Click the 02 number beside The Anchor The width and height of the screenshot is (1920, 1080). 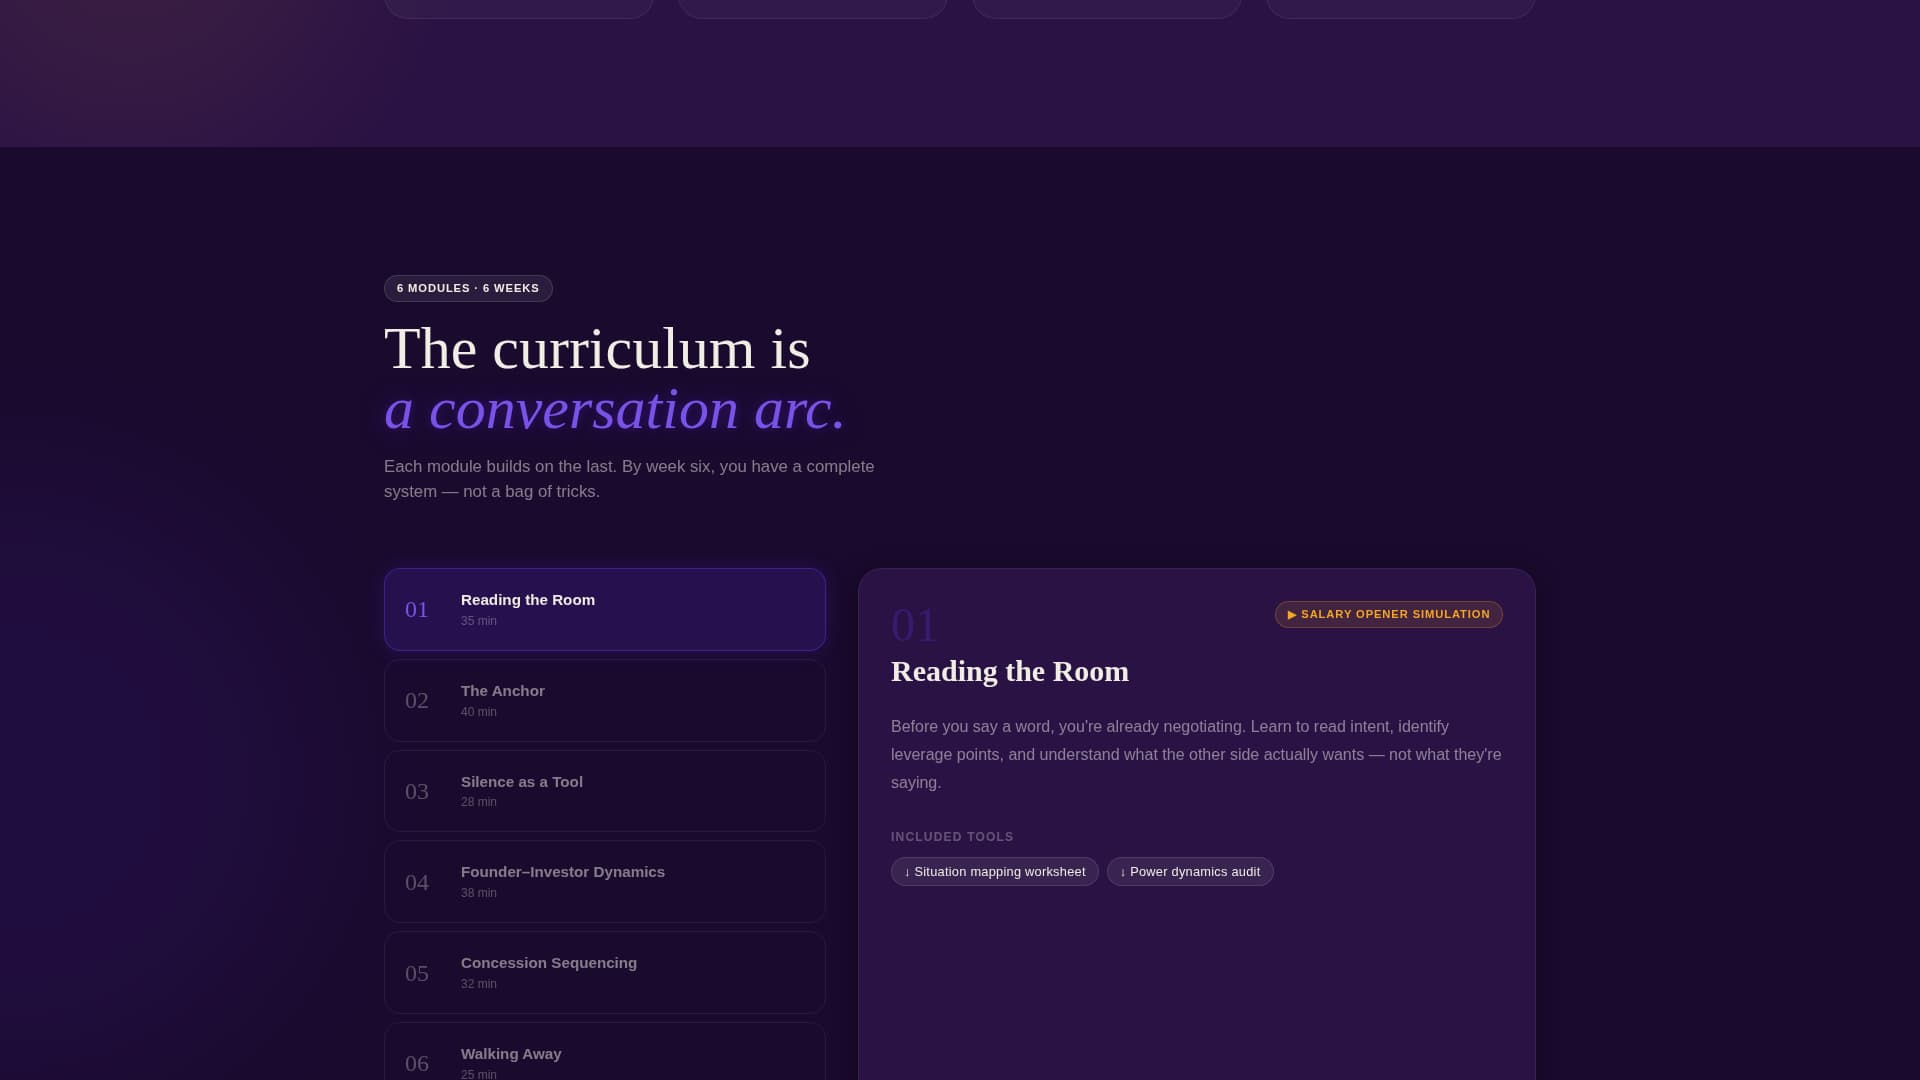(417, 701)
